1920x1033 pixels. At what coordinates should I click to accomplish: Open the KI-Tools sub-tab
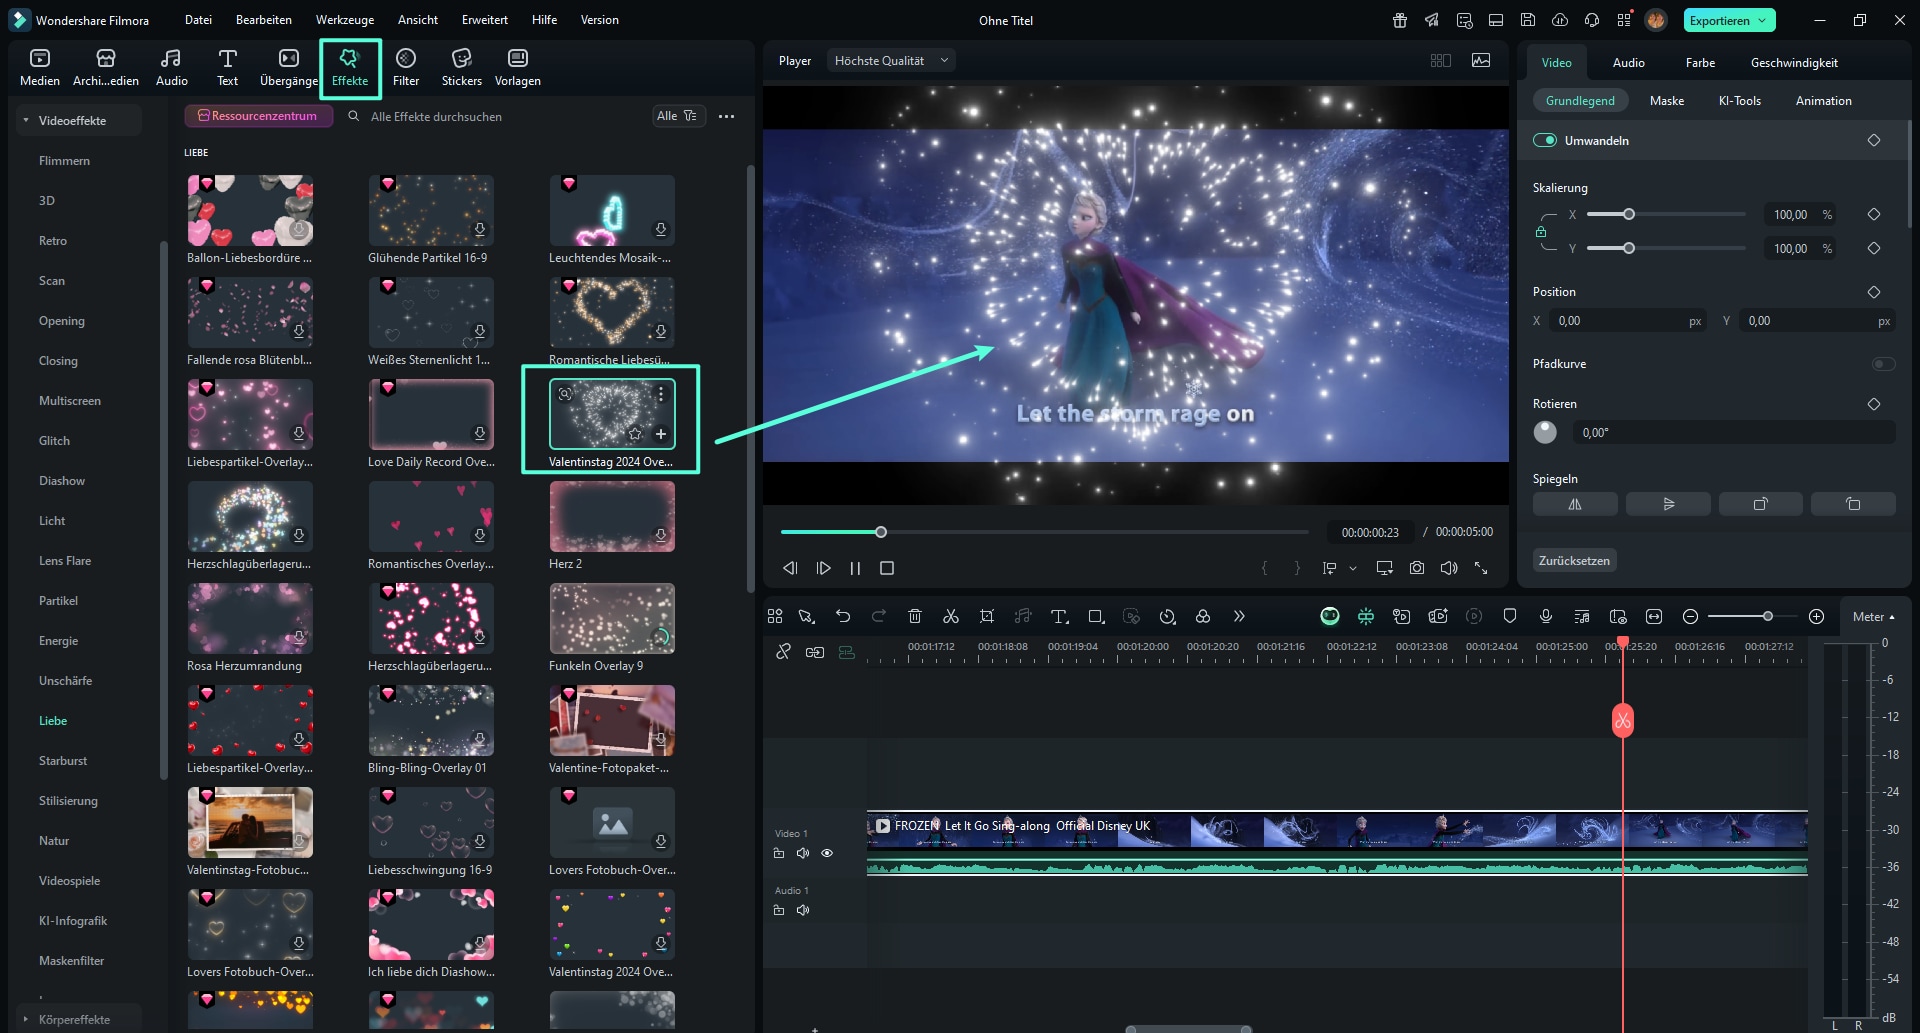[x=1740, y=100]
